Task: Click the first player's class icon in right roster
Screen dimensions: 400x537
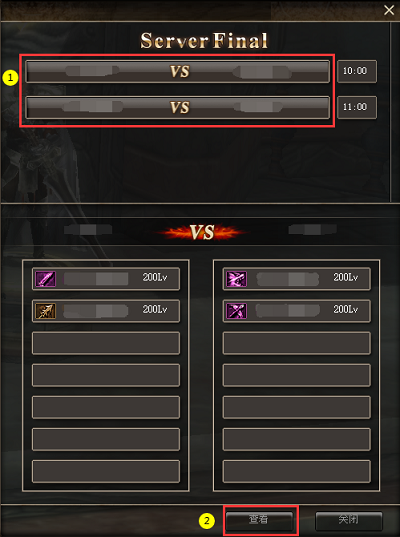Action: (x=236, y=279)
